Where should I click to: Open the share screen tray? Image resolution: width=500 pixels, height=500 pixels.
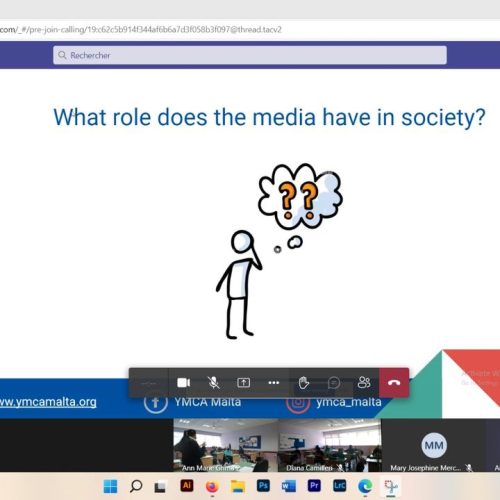(x=243, y=383)
